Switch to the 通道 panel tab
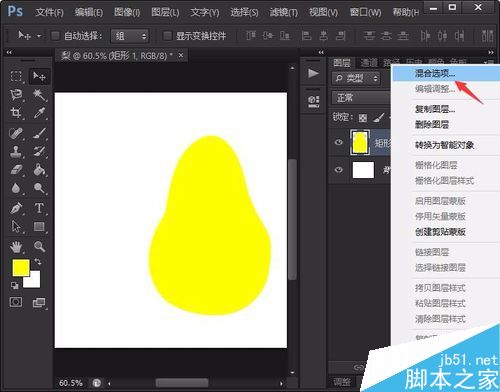 point(369,63)
